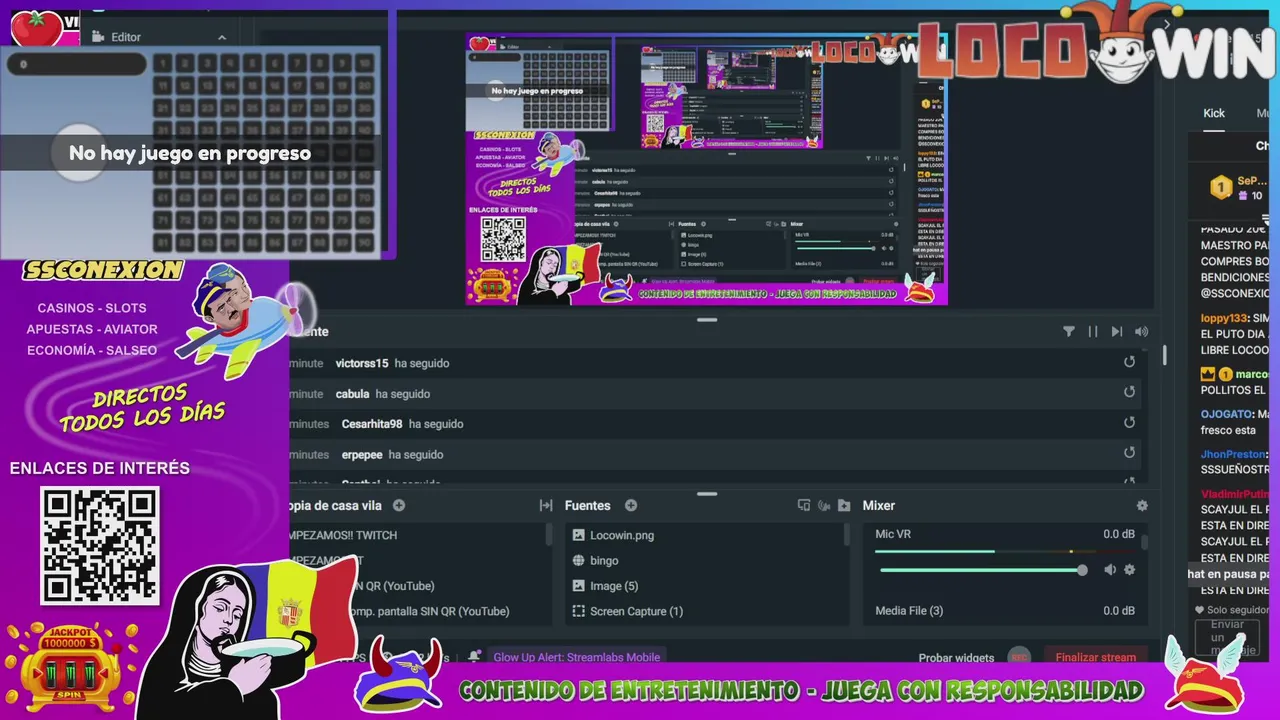
Task: Click the stream preview canvas thumbnail
Action: click(705, 170)
